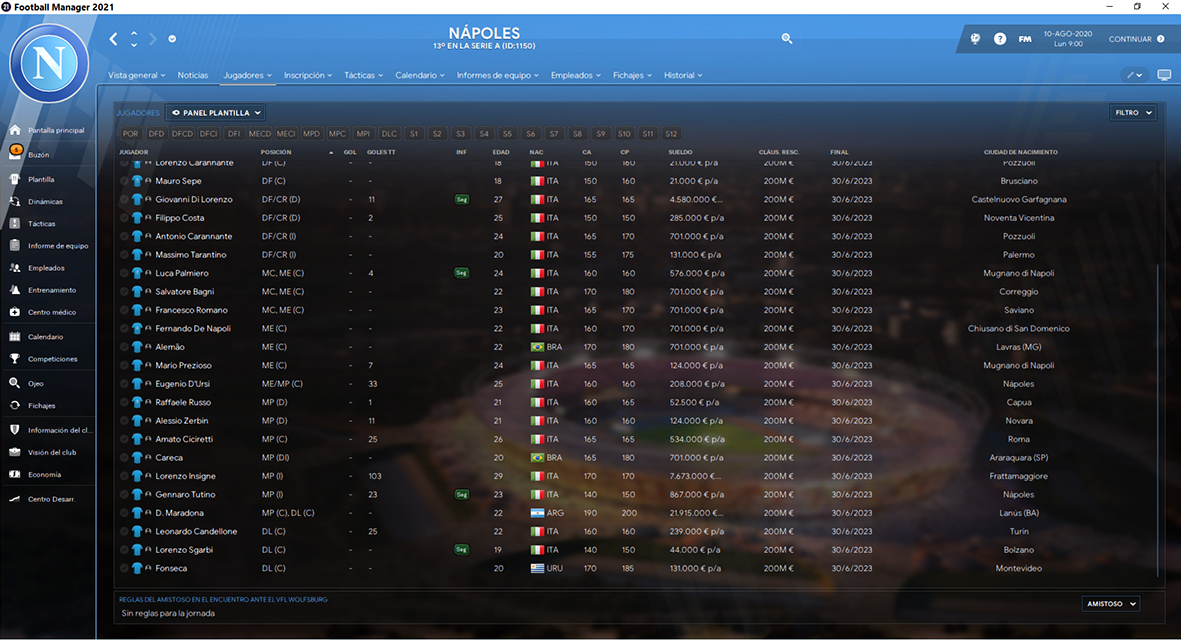Viewport: 1181px width, 640px height.
Task: Expand the Empleados top menu
Action: [575, 75]
